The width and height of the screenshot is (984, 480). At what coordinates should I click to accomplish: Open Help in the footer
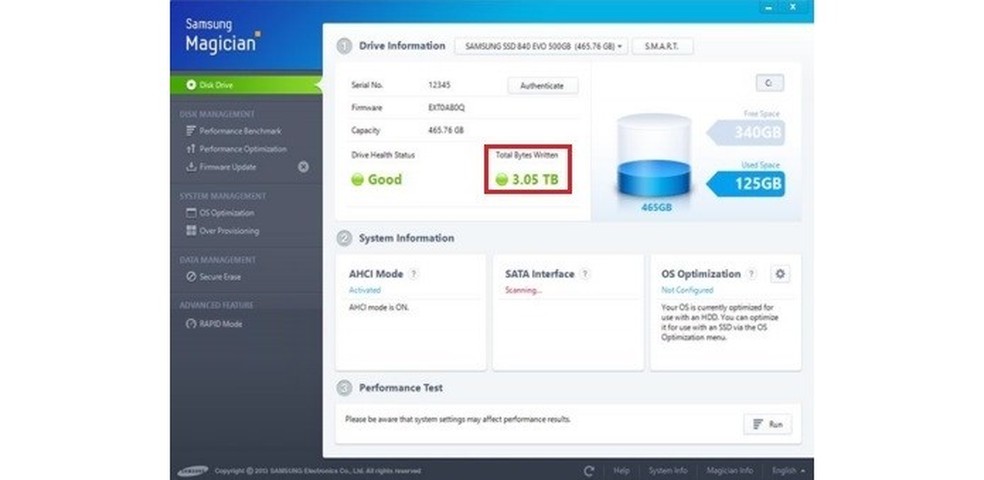click(621, 471)
